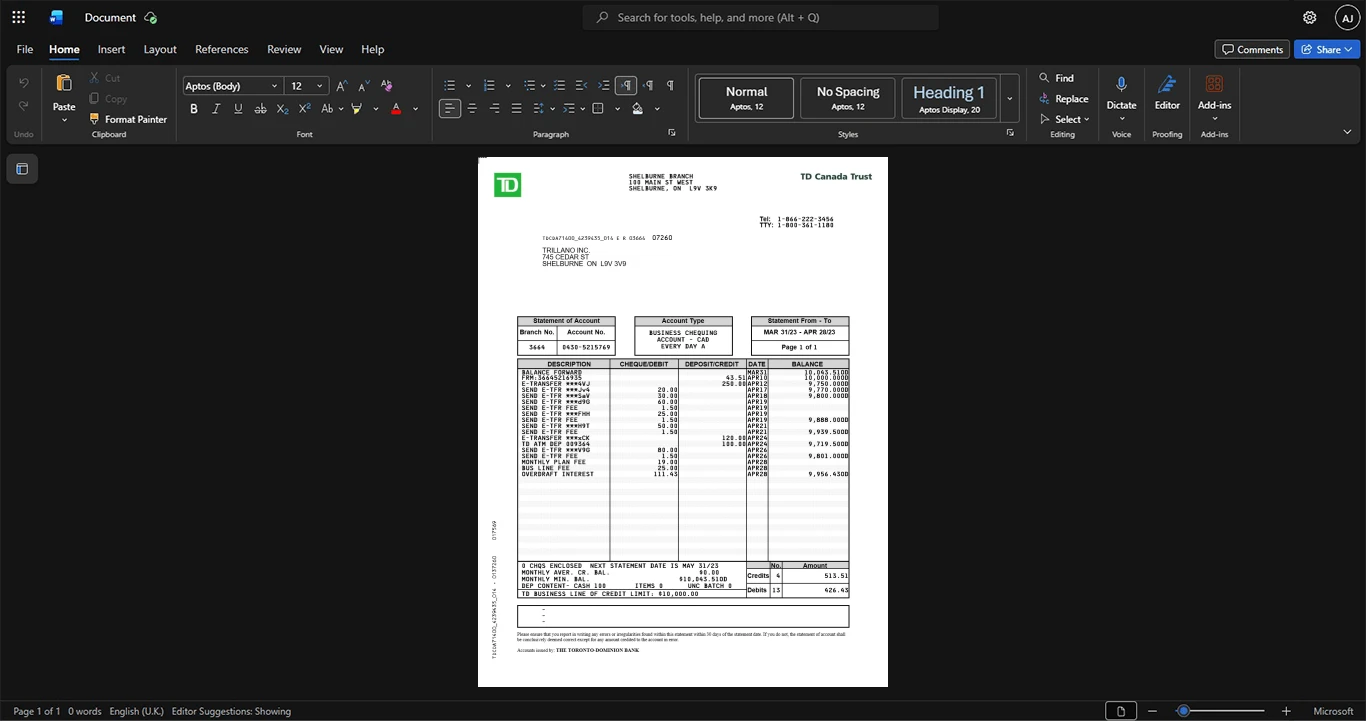The height and width of the screenshot is (721, 1366).
Task: Click the zoom slider handle
Action: [x=1183, y=711]
